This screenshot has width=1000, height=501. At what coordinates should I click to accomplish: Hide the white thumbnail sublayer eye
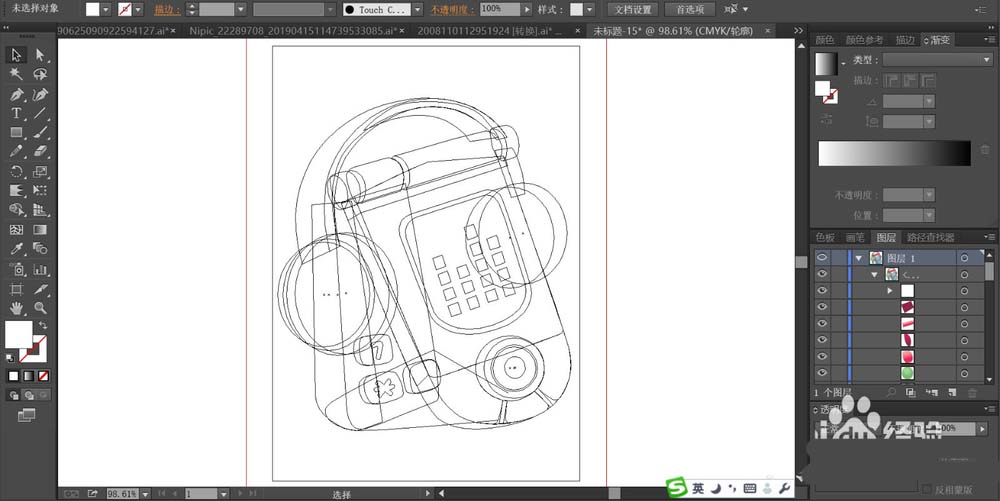pos(821,291)
